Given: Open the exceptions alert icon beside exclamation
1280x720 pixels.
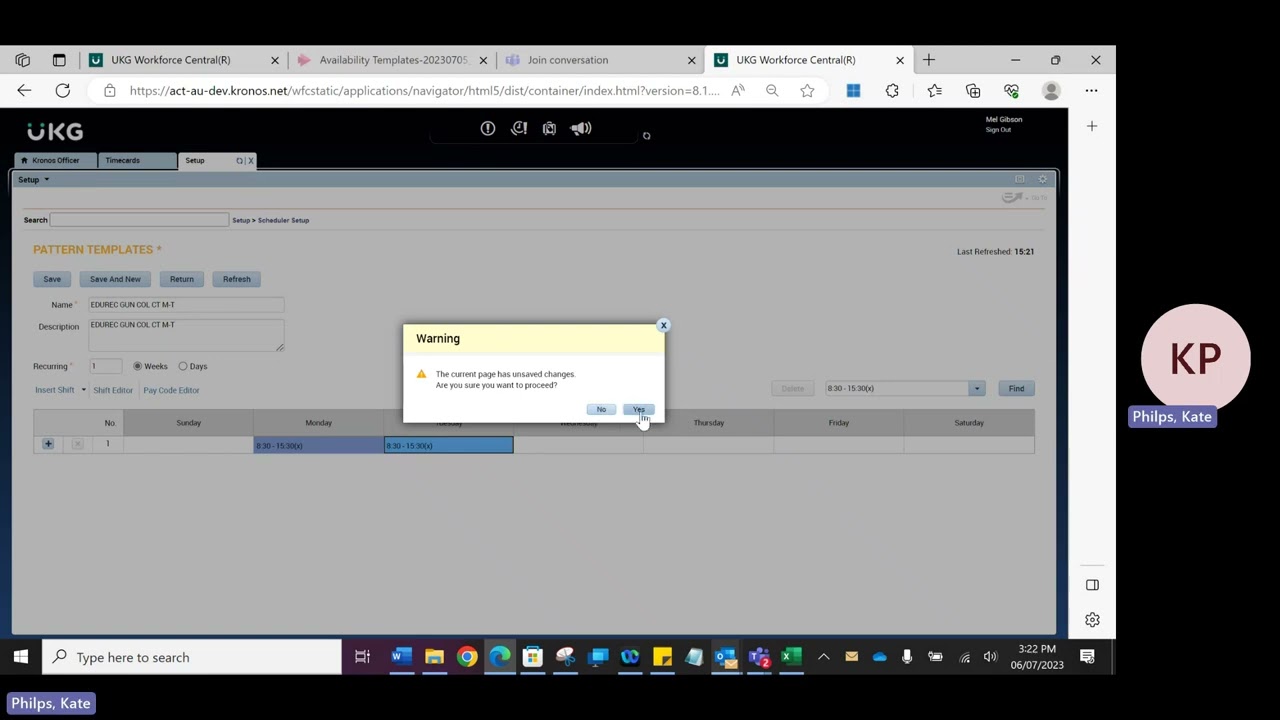Looking at the screenshot, I should (519, 128).
